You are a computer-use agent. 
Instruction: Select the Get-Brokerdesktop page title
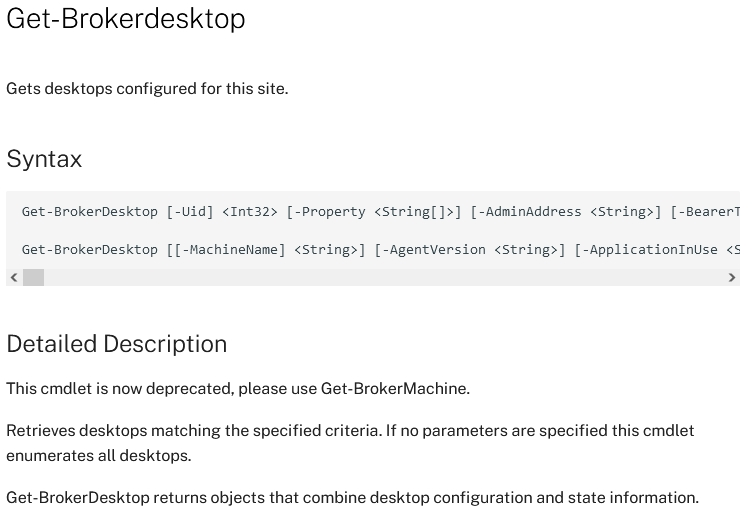126,19
